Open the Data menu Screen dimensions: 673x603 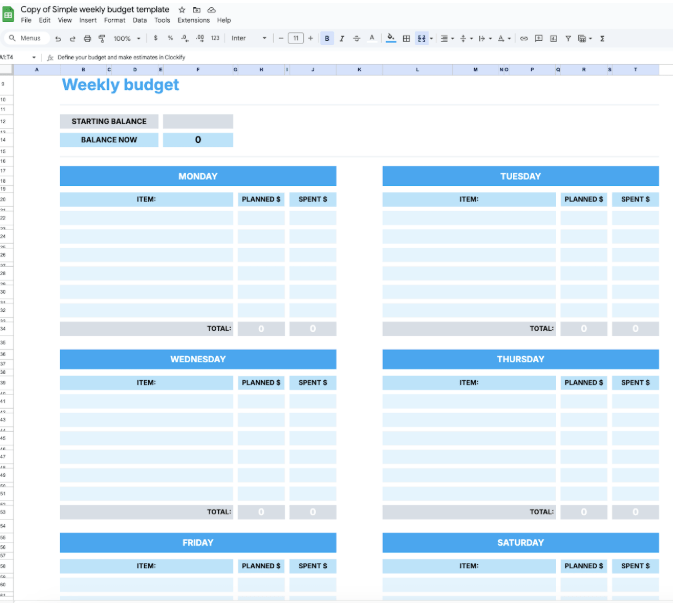click(x=139, y=20)
